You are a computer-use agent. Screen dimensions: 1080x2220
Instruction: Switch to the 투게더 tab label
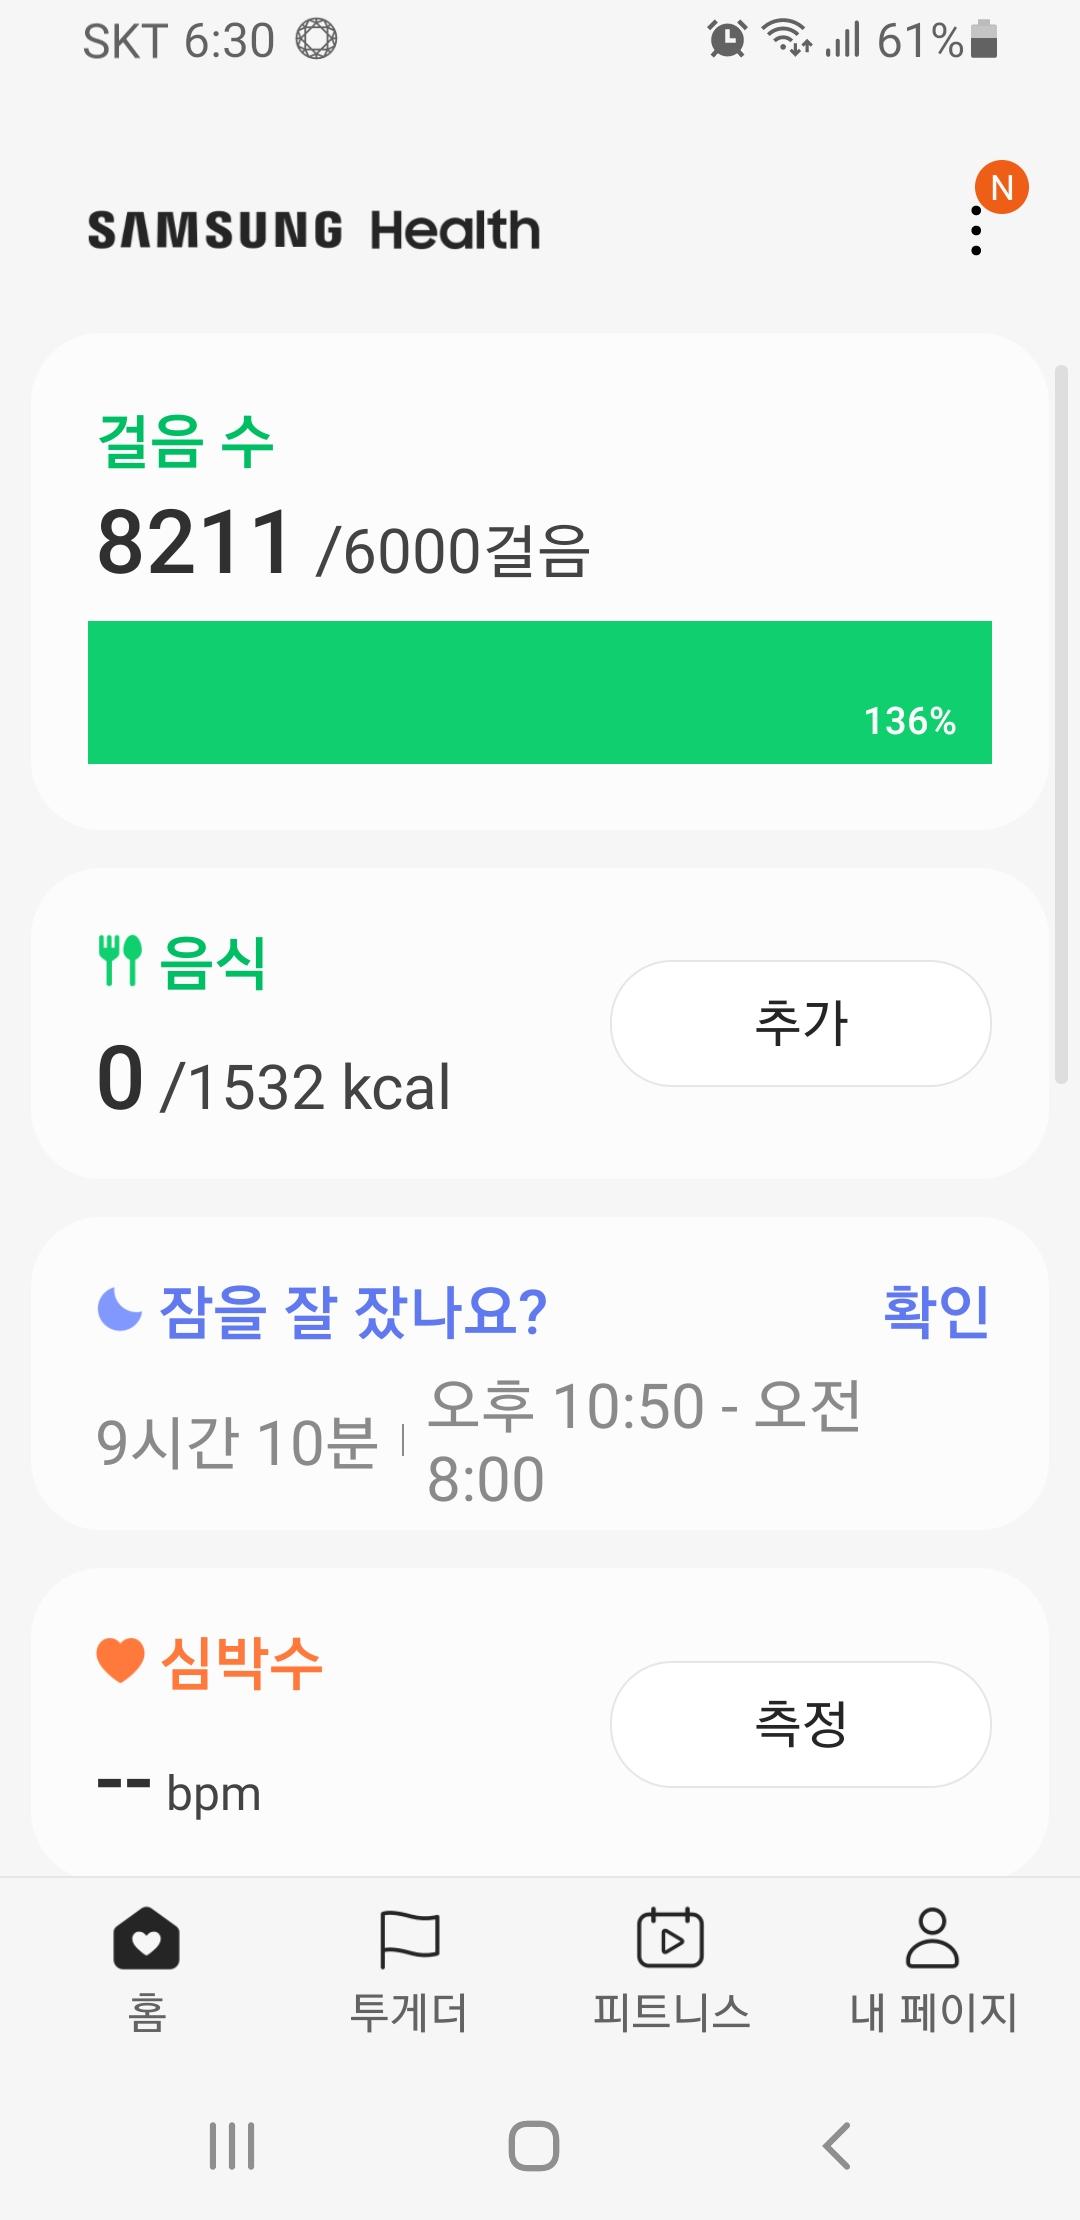[409, 2012]
